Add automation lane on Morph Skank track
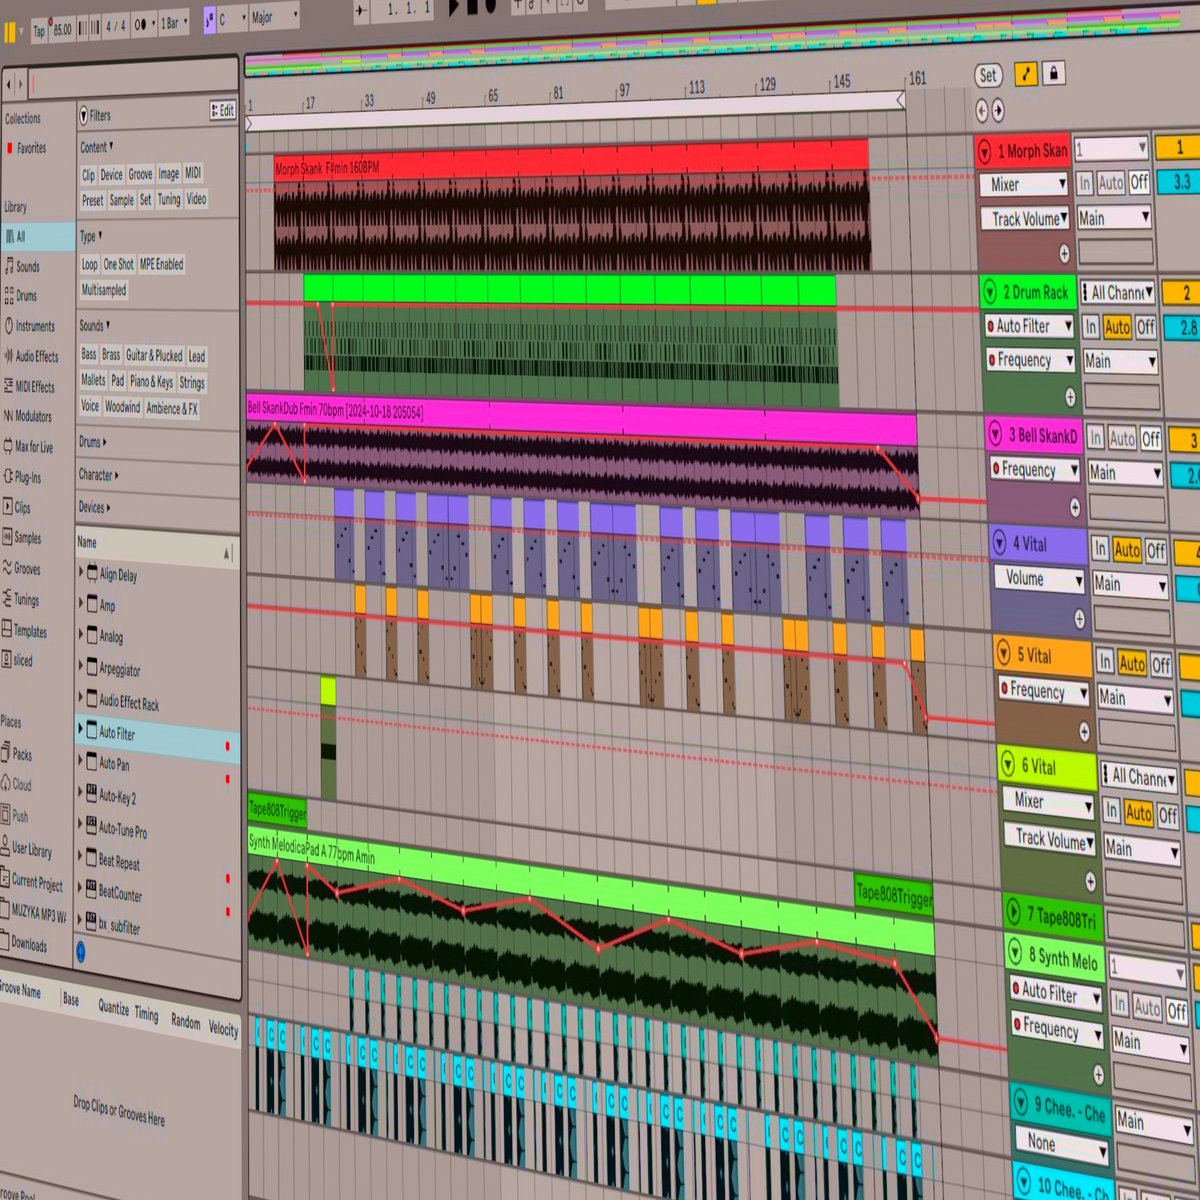This screenshot has width=1200, height=1200. click(x=1064, y=253)
